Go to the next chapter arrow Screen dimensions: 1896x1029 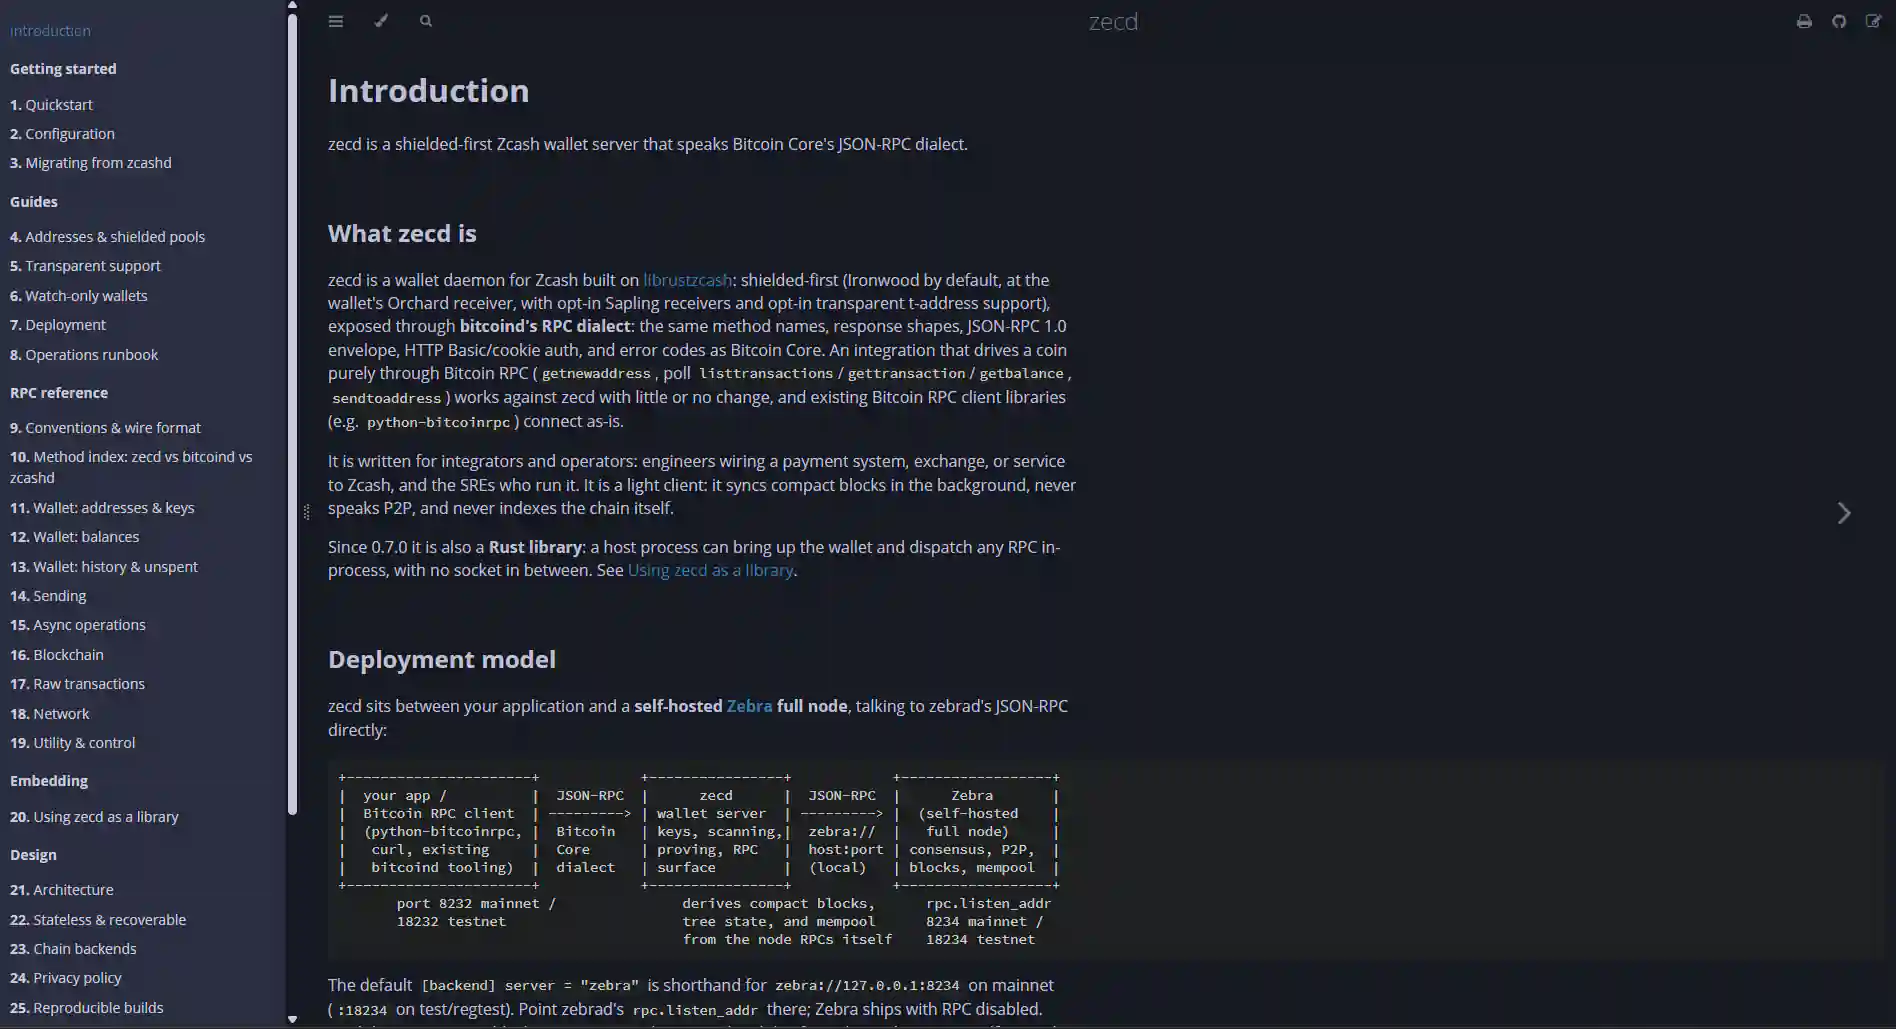point(1844,513)
